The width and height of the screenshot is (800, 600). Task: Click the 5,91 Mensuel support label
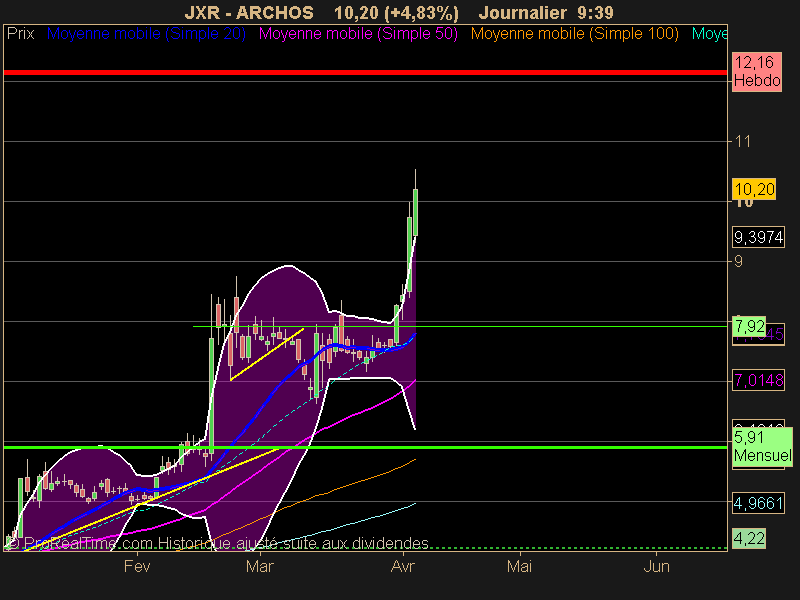[x=763, y=446]
